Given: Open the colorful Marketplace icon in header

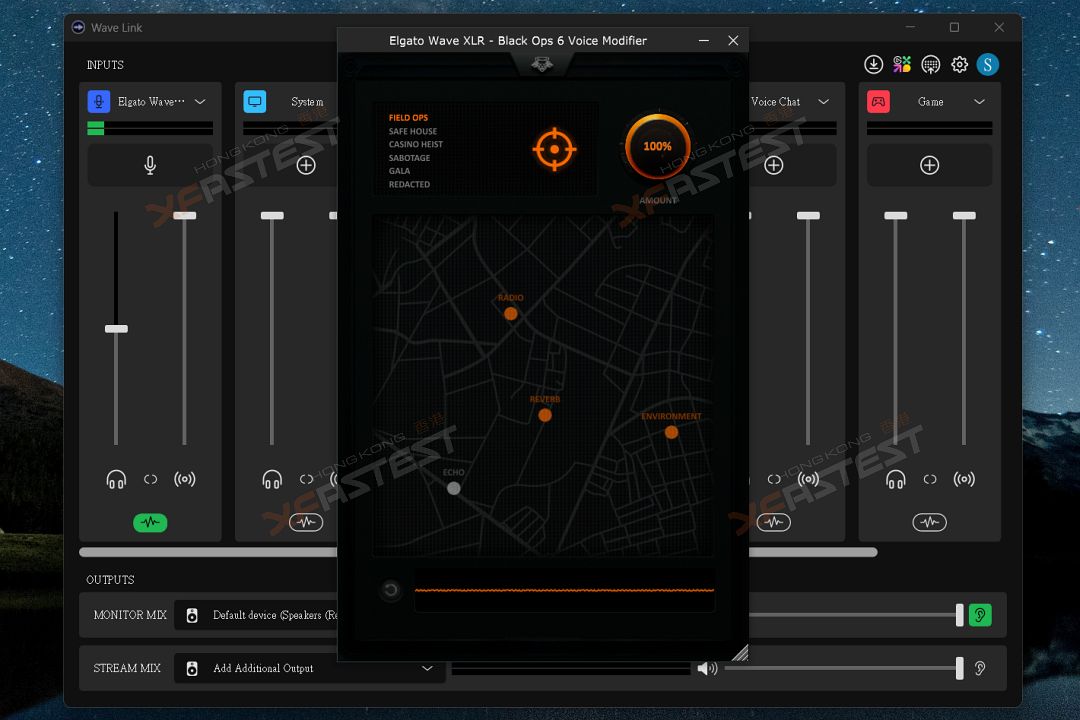Looking at the screenshot, I should tap(902, 65).
